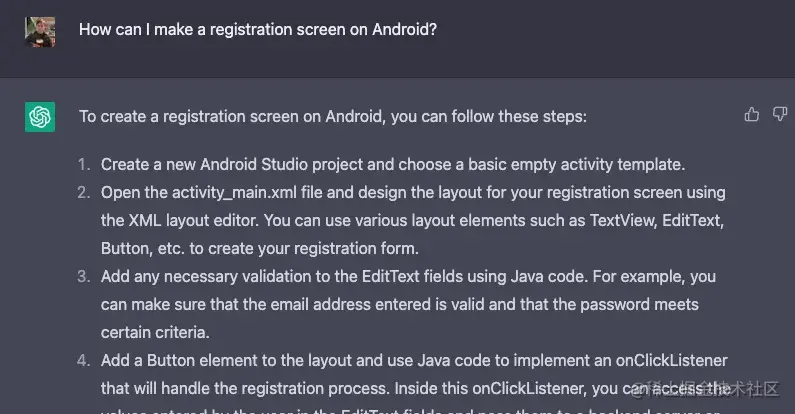Click the line about email address being valid
This screenshot has width=795, height=414.
(400, 305)
